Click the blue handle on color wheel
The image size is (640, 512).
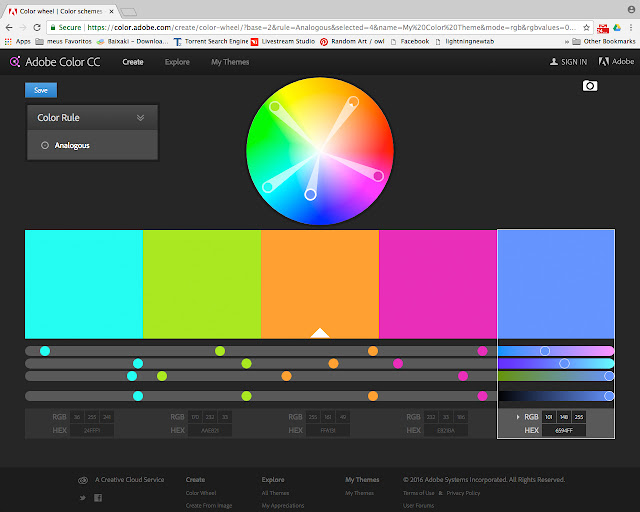coord(310,194)
